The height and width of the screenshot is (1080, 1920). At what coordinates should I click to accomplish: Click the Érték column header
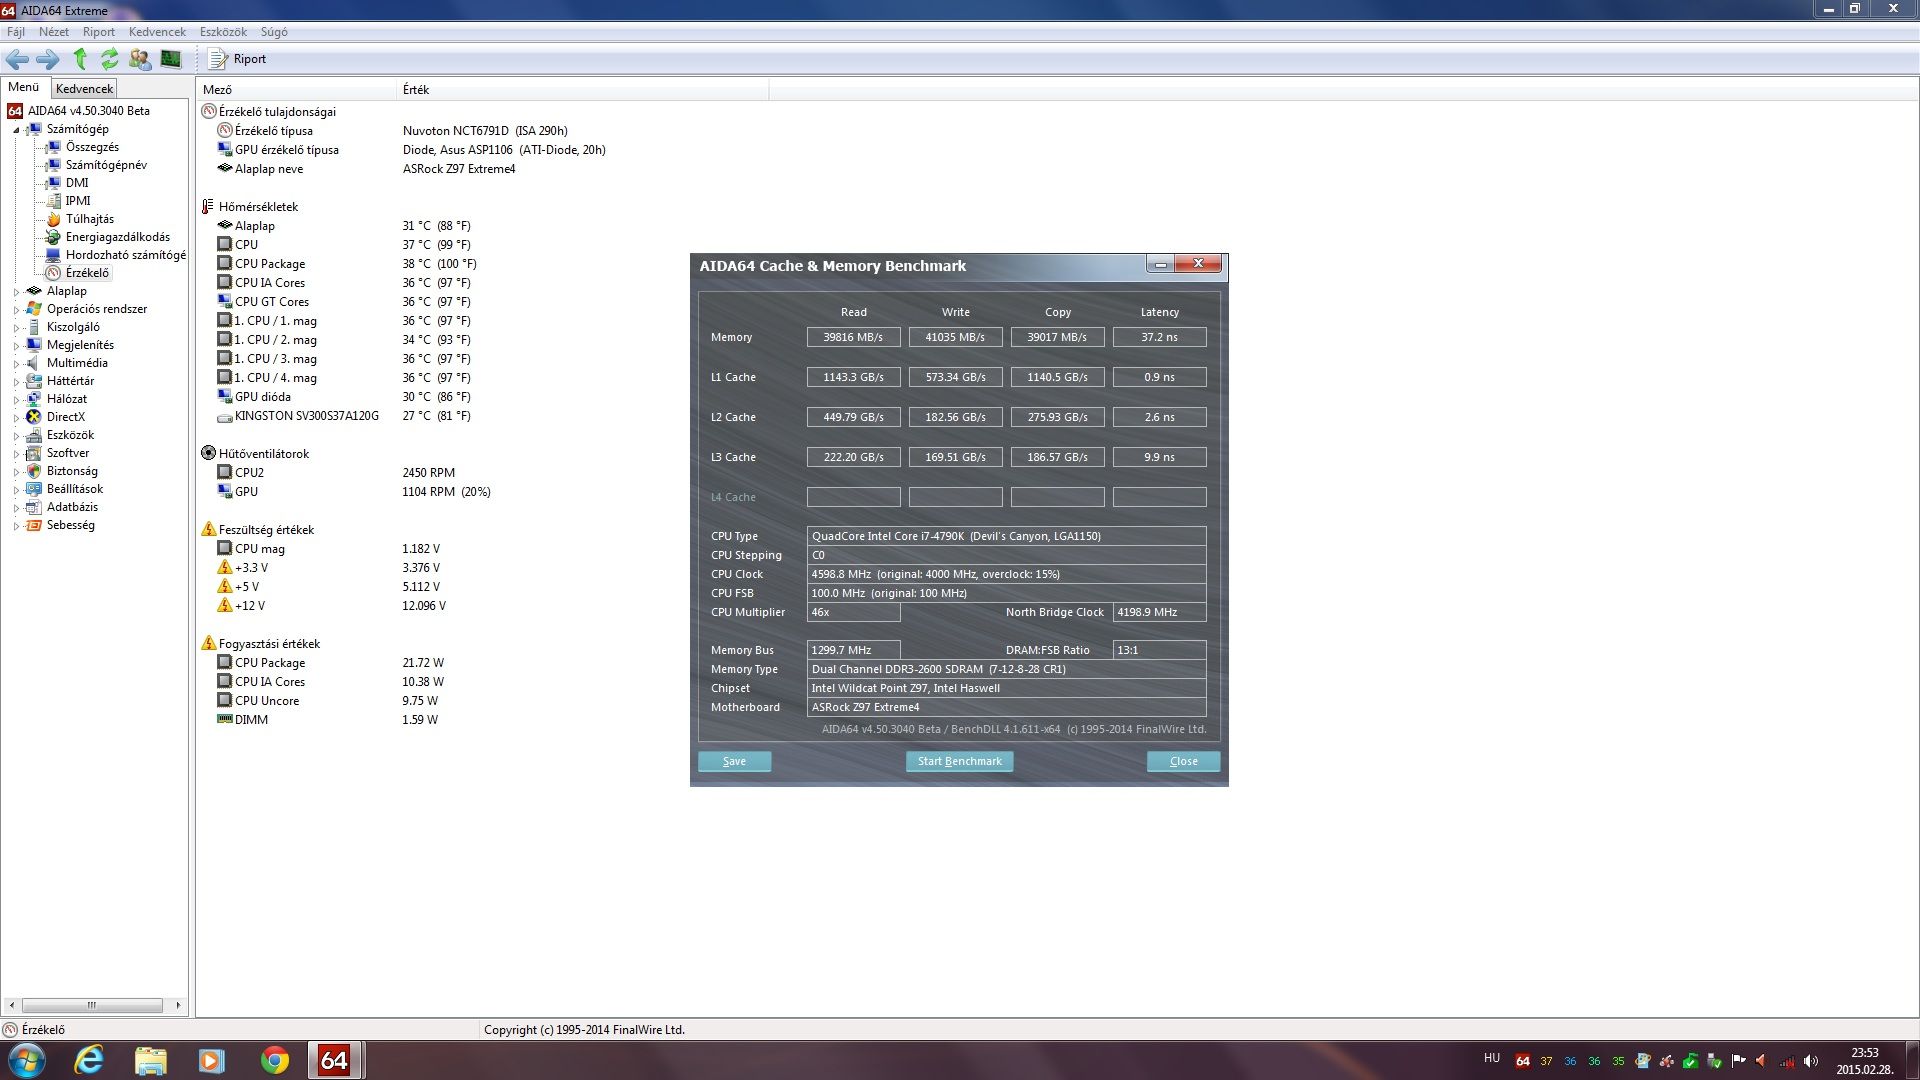(583, 89)
